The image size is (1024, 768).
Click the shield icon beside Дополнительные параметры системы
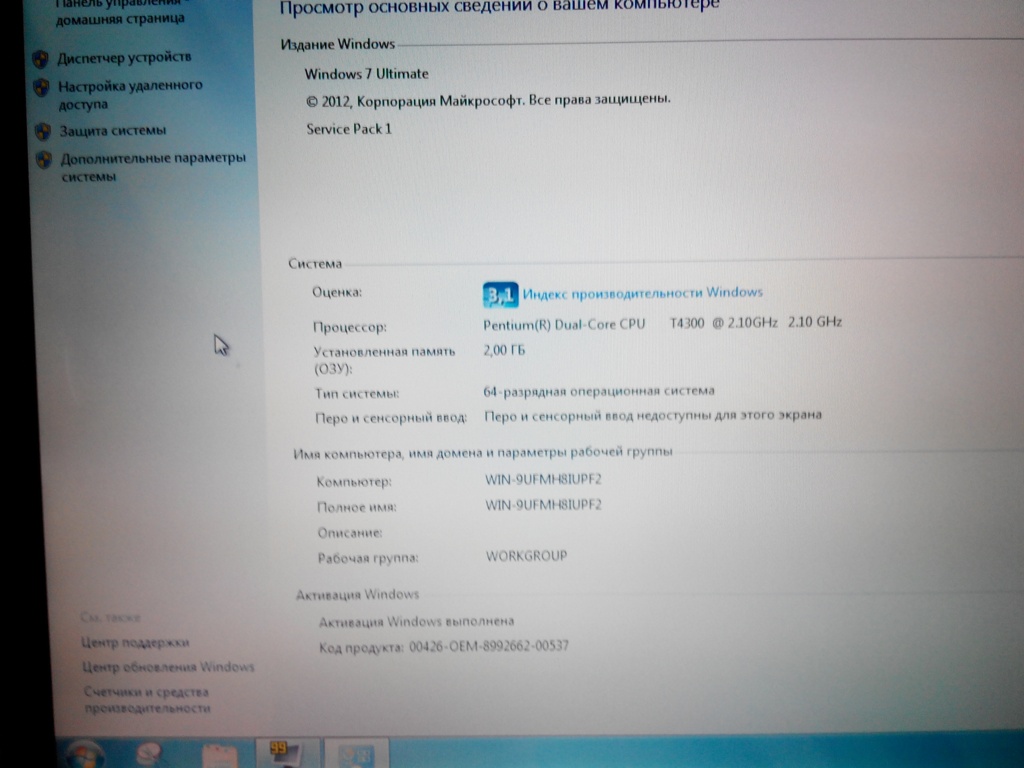point(43,159)
